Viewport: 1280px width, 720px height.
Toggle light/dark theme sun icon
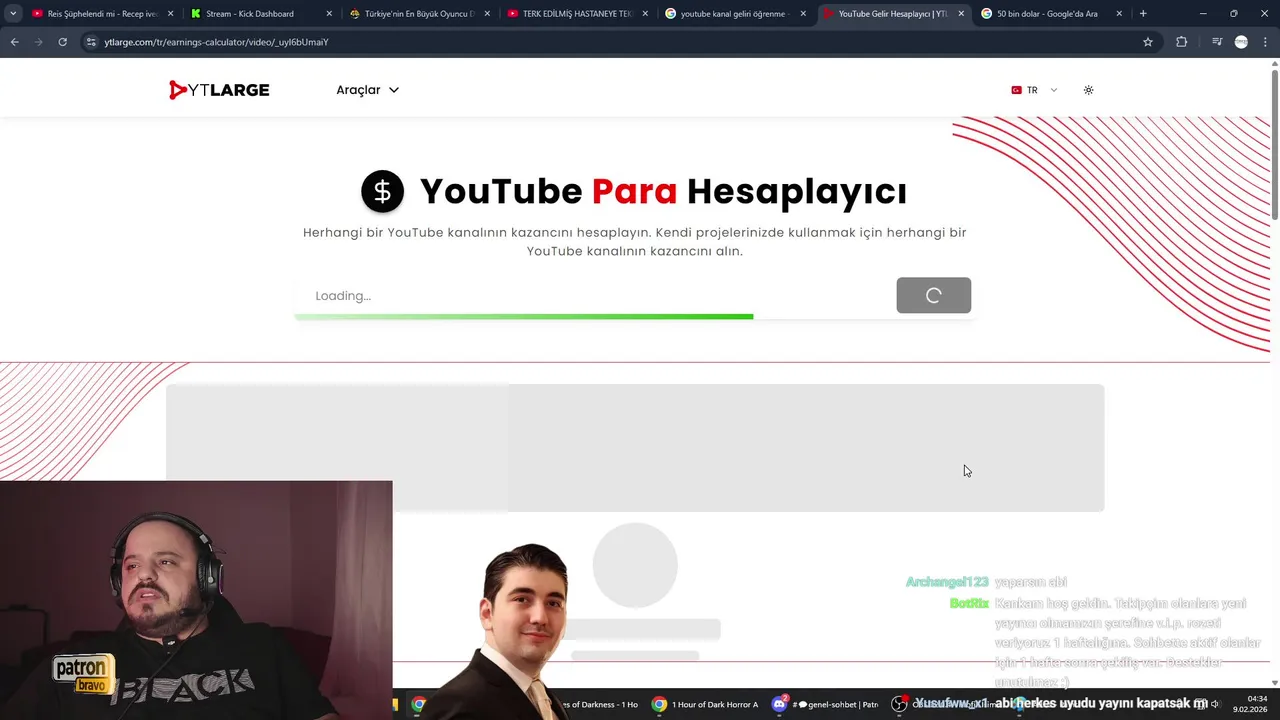pos(1088,90)
